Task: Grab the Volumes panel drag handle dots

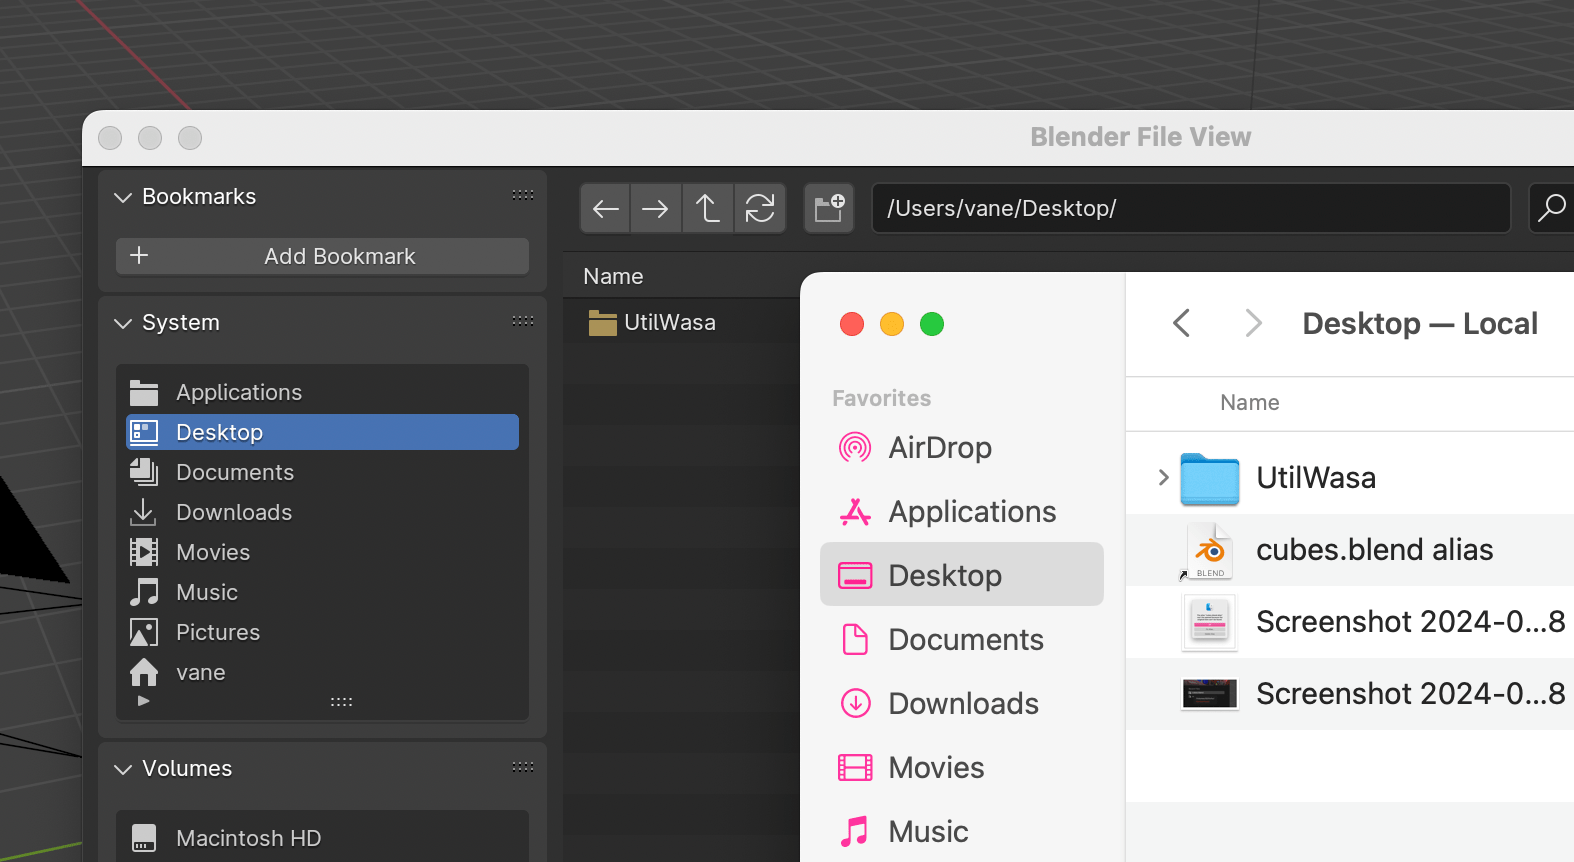Action: coord(523,767)
